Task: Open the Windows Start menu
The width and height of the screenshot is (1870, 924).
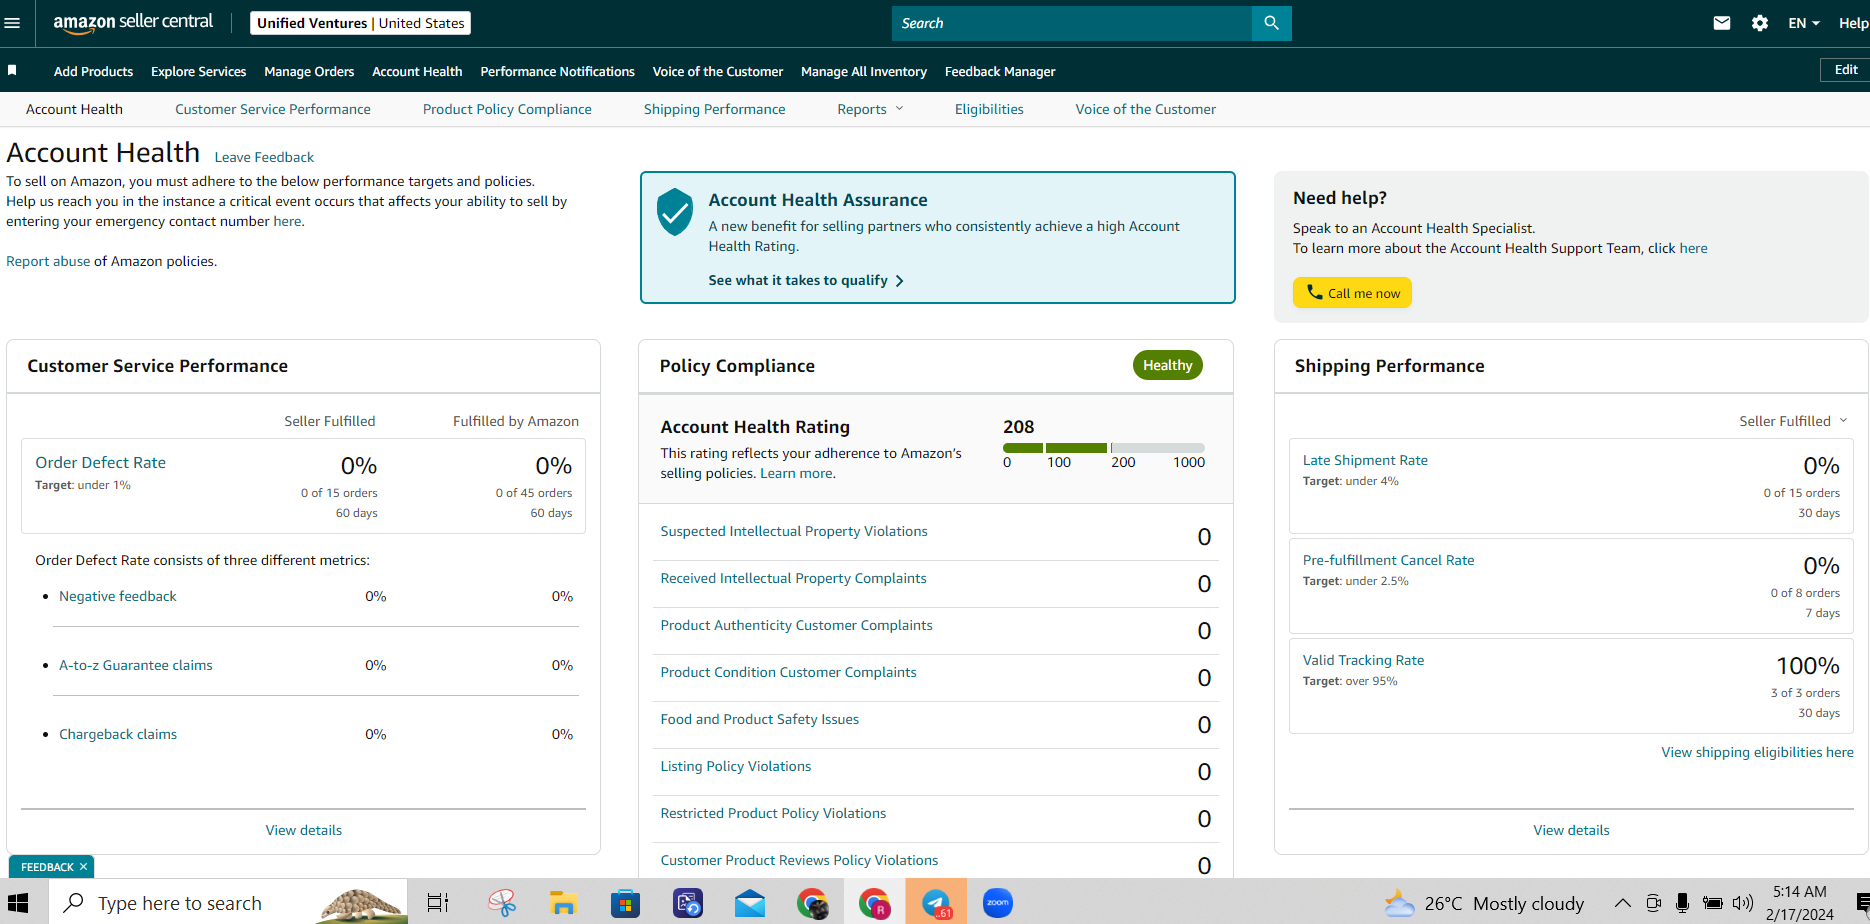Action: tap(18, 903)
